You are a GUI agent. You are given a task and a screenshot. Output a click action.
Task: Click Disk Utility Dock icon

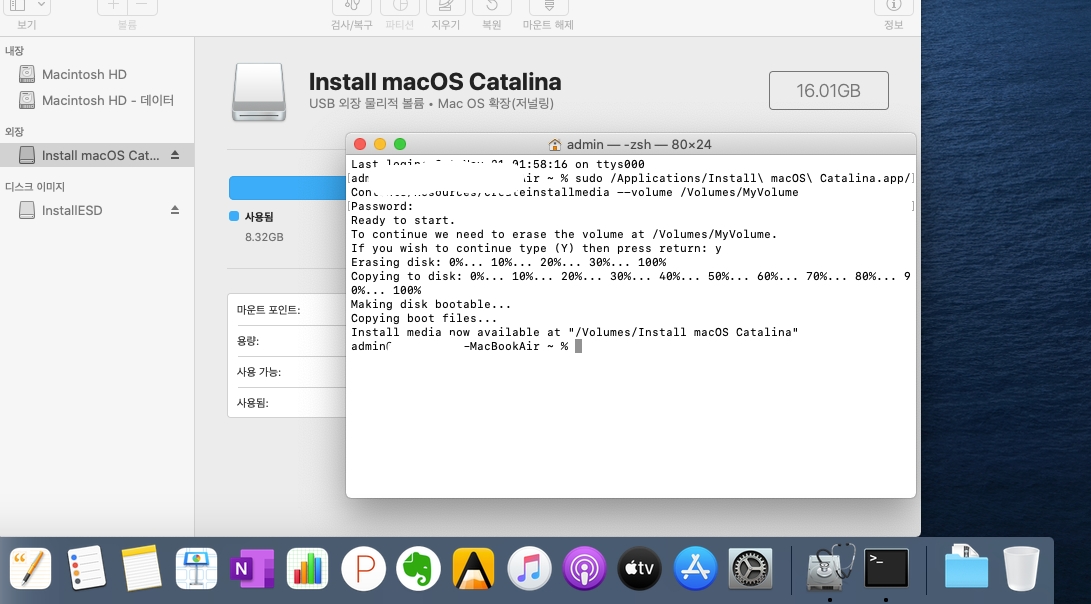coord(830,566)
